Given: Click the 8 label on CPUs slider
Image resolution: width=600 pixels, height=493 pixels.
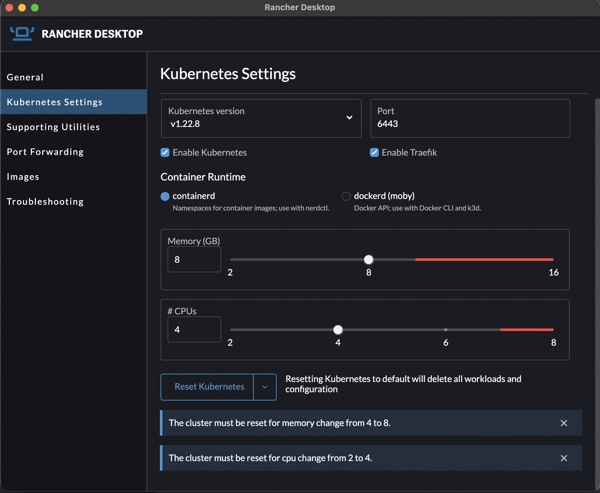Looking at the screenshot, I should point(554,343).
